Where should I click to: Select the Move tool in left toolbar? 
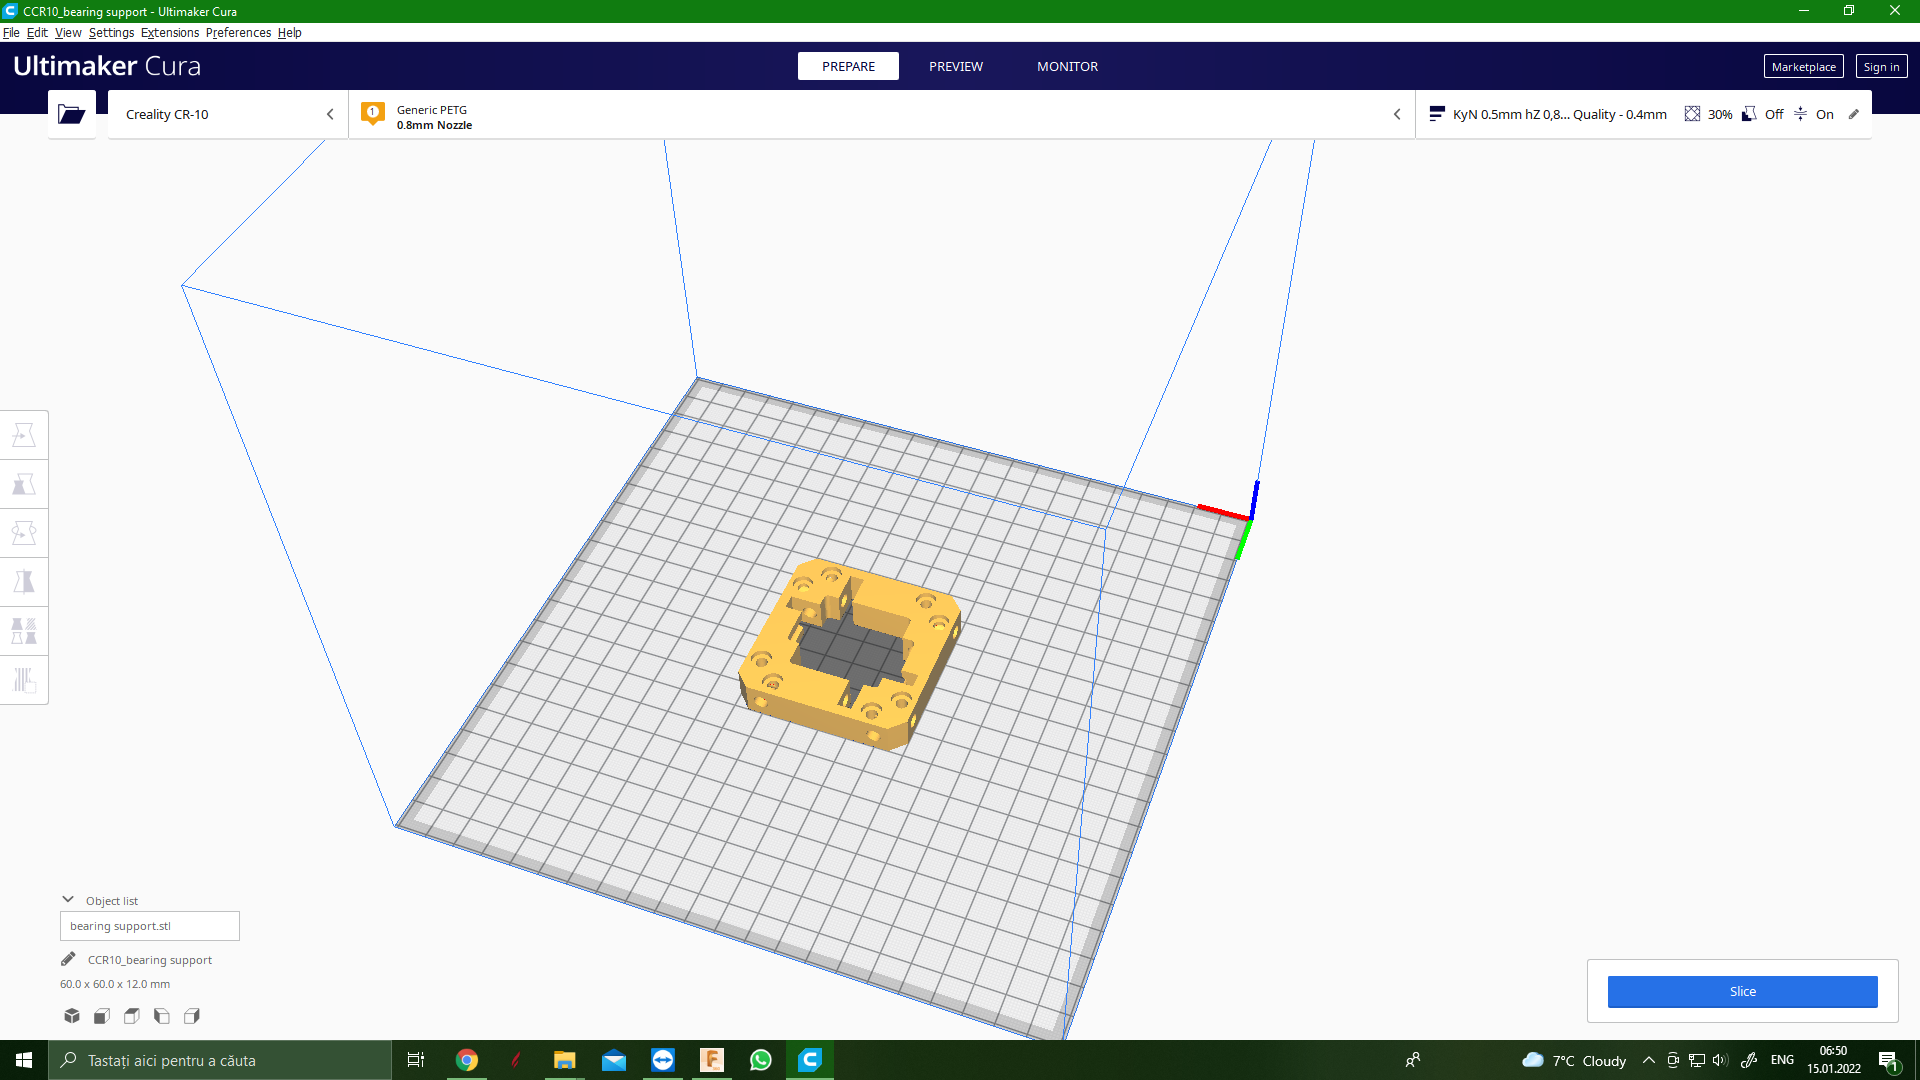pyautogui.click(x=24, y=435)
